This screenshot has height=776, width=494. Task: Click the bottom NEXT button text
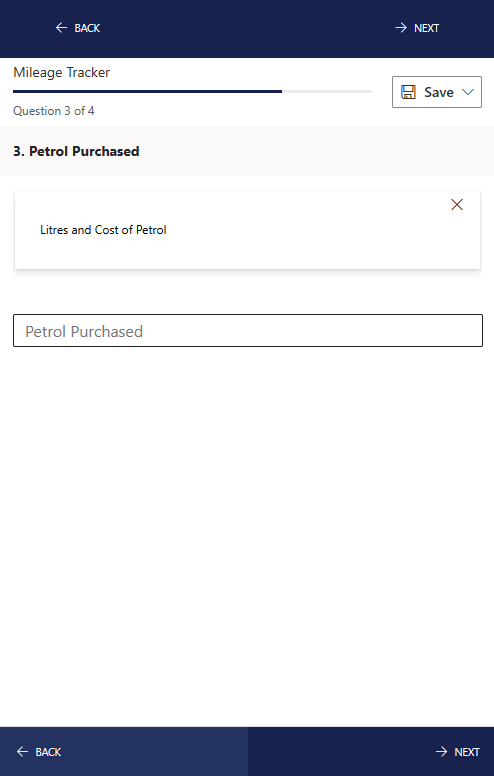pyautogui.click(x=467, y=752)
